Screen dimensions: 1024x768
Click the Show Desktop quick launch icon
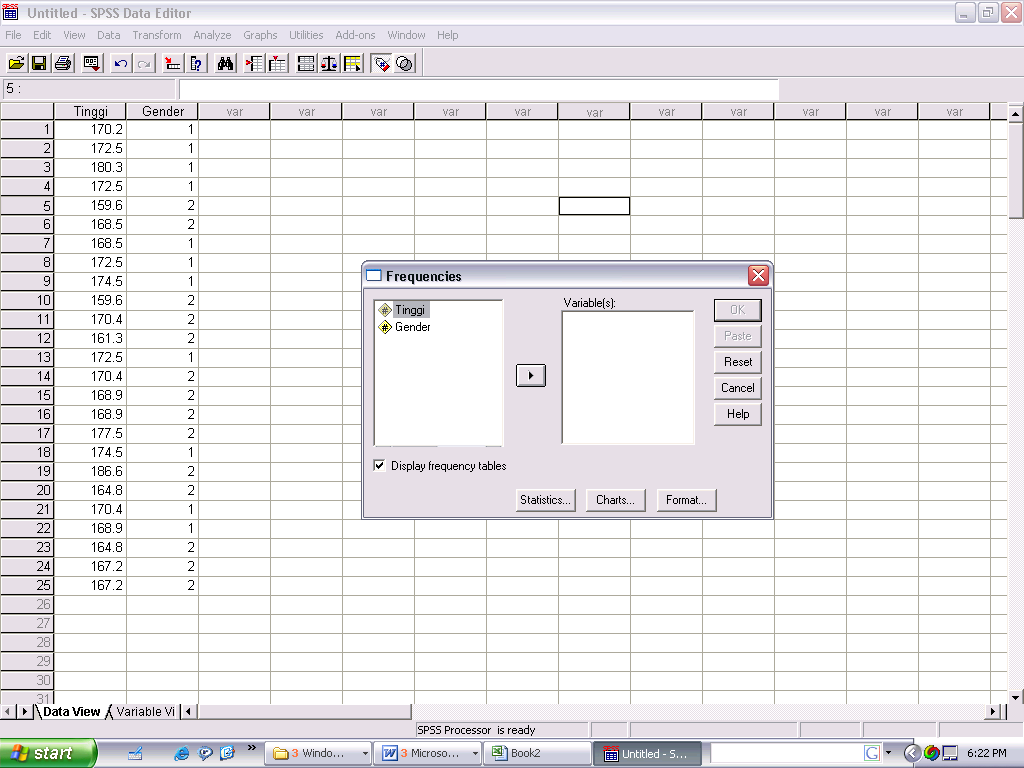point(135,753)
